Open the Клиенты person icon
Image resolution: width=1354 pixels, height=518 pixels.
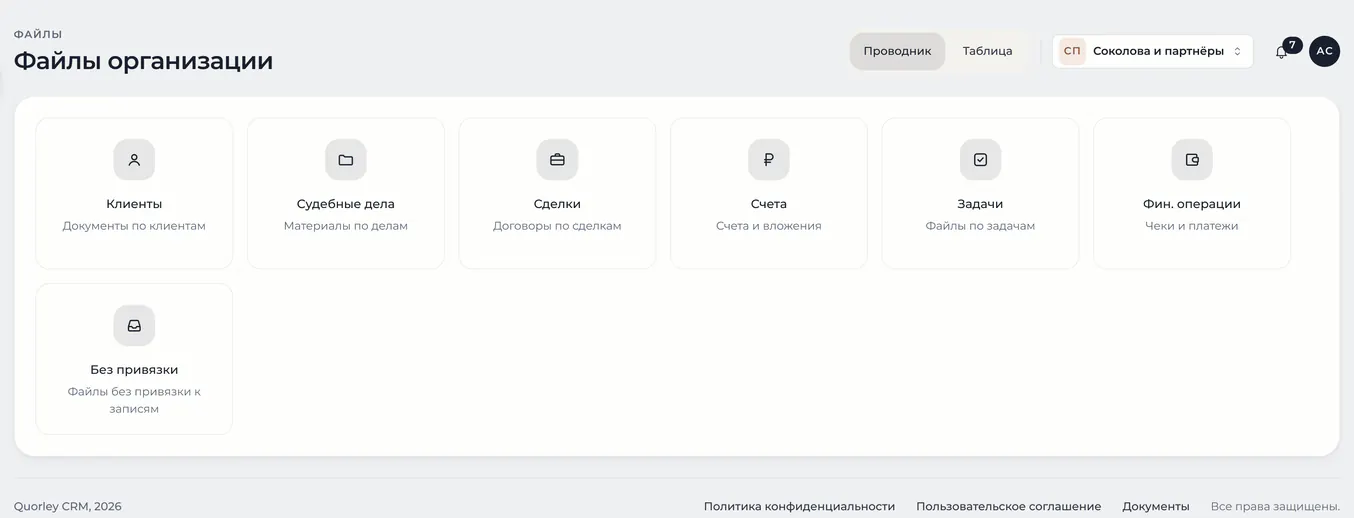[x=134, y=160]
